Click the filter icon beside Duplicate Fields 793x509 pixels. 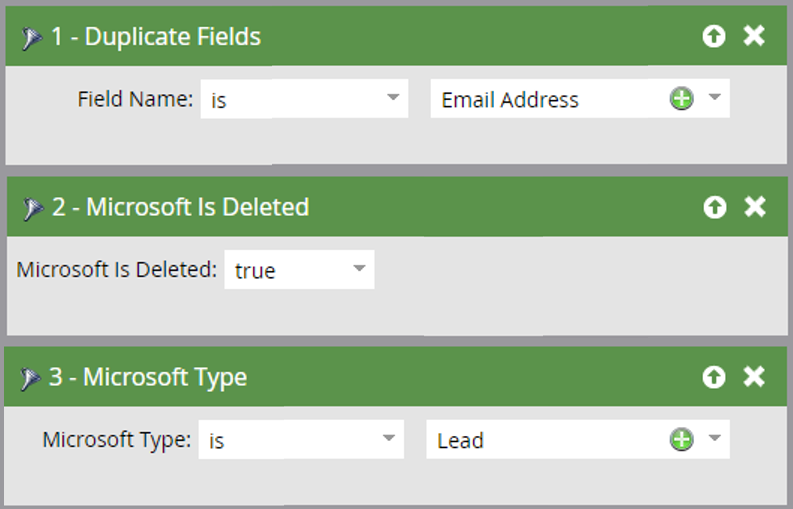31,38
